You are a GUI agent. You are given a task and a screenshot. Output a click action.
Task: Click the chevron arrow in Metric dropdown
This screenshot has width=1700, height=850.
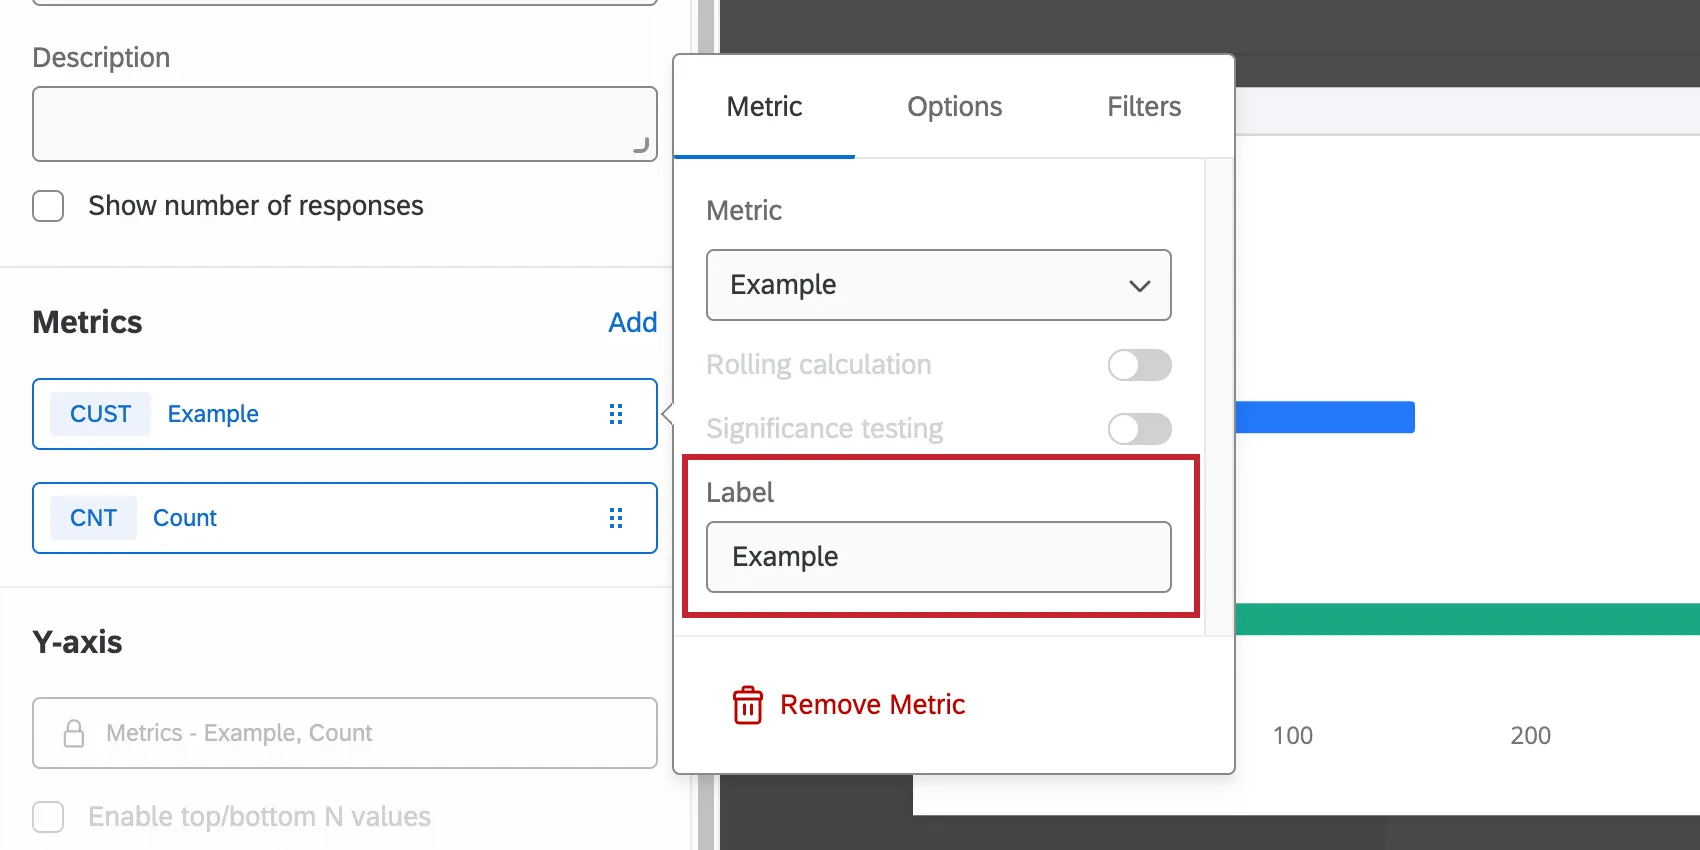click(1139, 286)
